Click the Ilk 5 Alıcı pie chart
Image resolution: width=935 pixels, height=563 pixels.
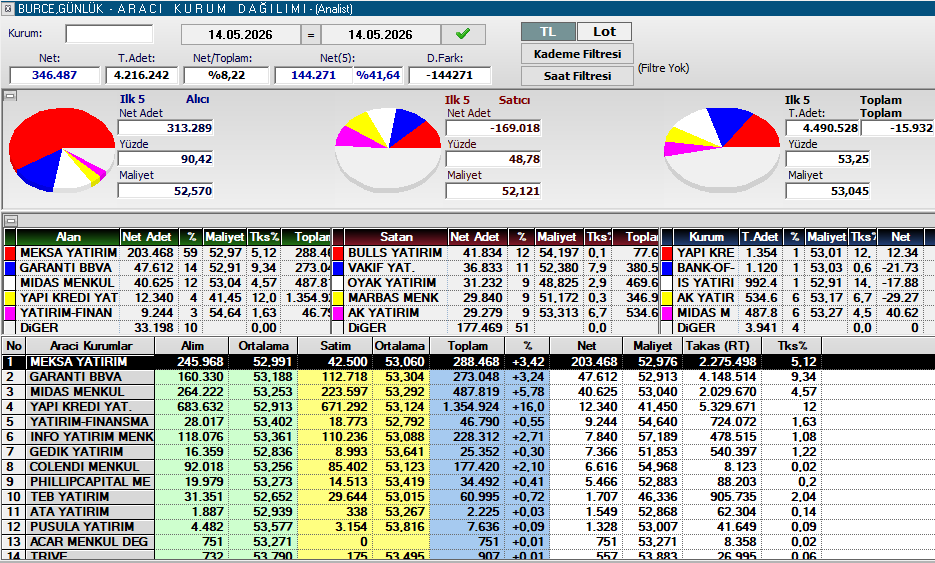[62, 150]
